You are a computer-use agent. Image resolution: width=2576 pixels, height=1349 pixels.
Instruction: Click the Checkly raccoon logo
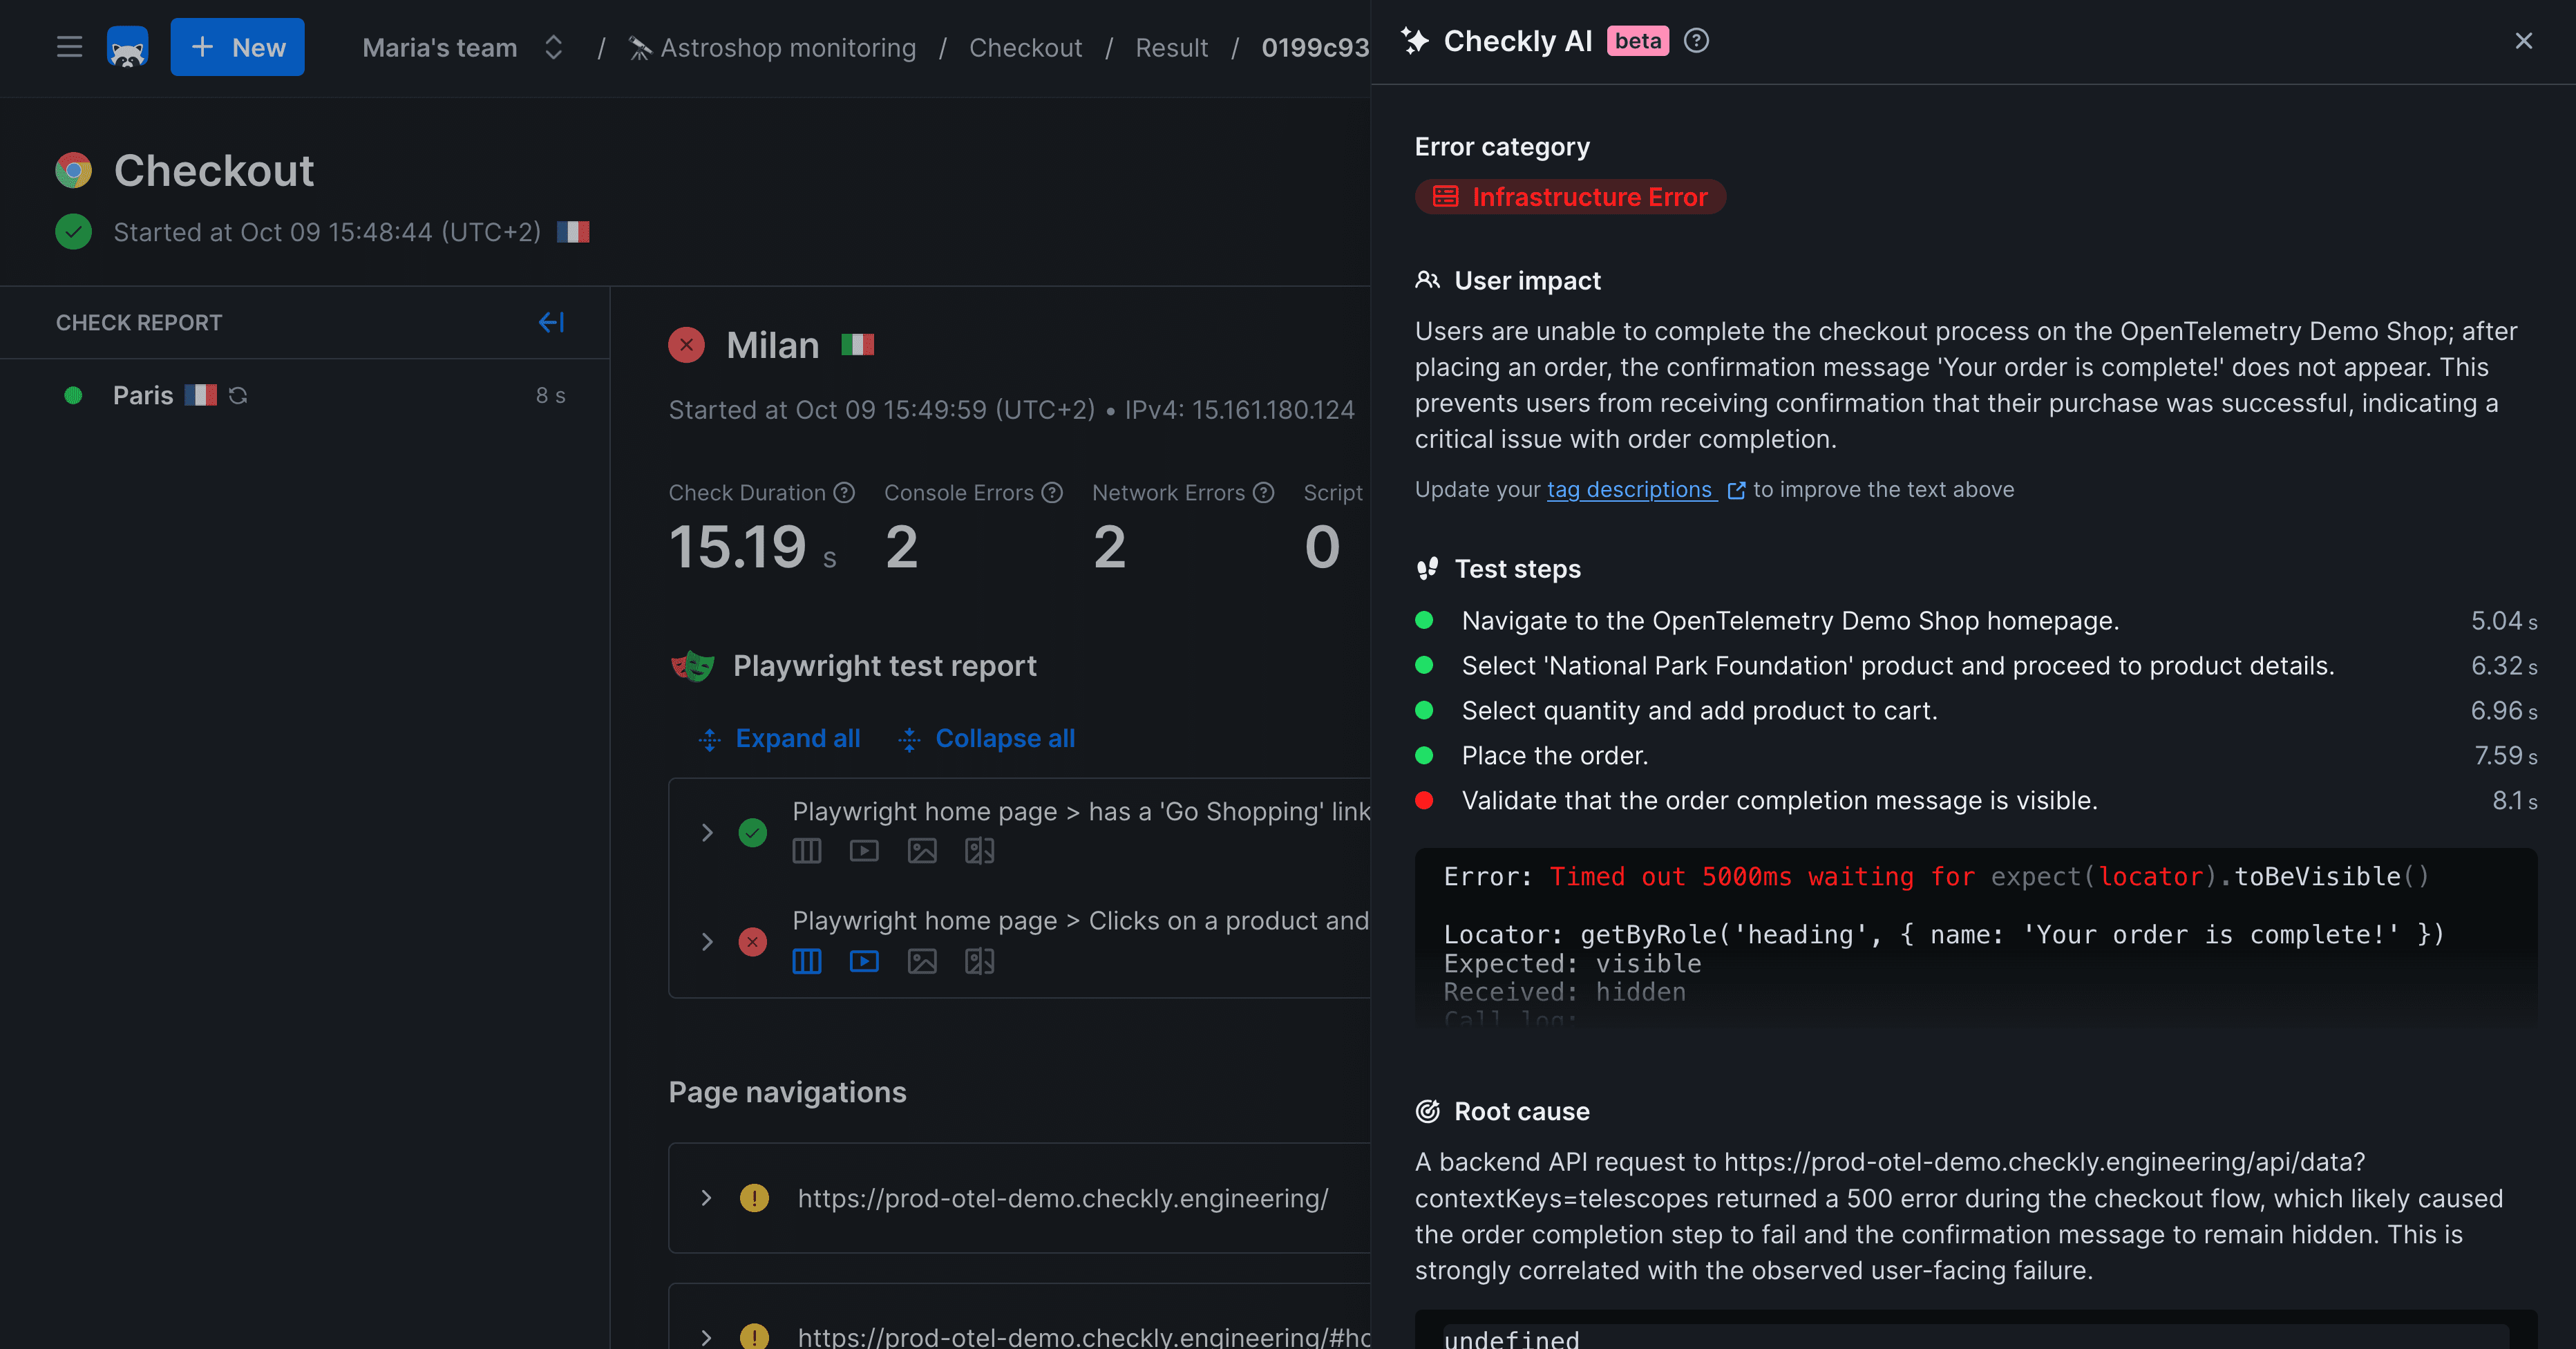coord(127,47)
